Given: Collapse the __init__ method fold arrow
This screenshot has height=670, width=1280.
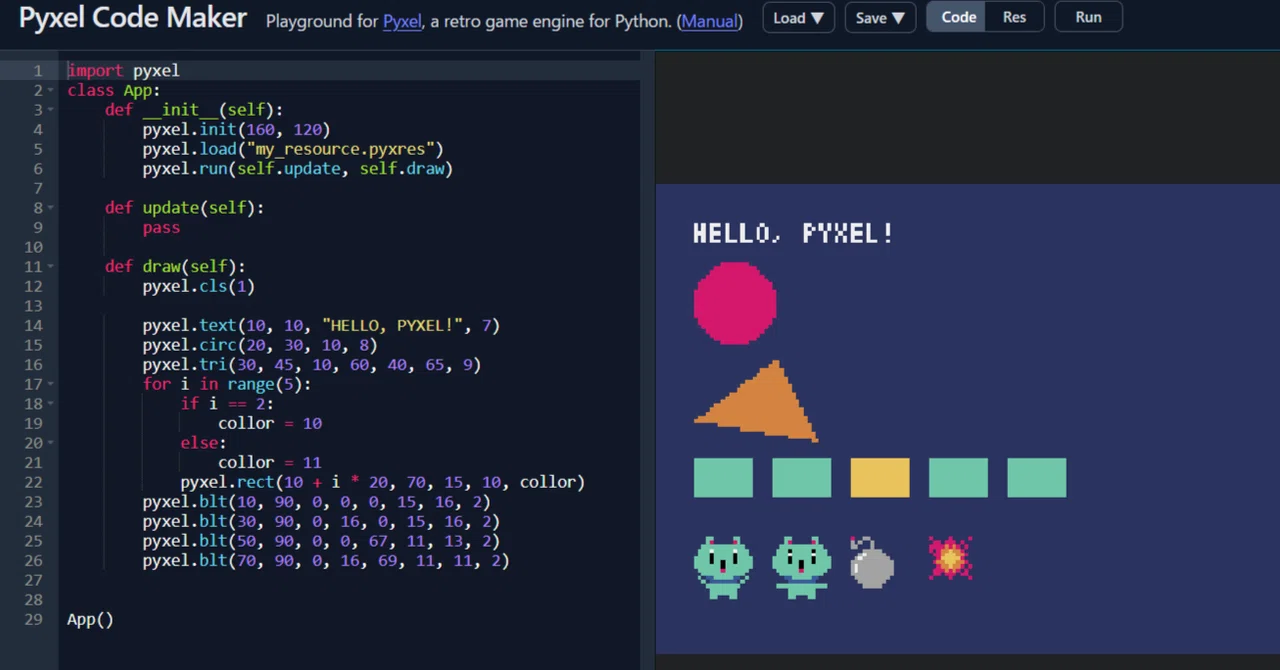Looking at the screenshot, I should pos(51,110).
